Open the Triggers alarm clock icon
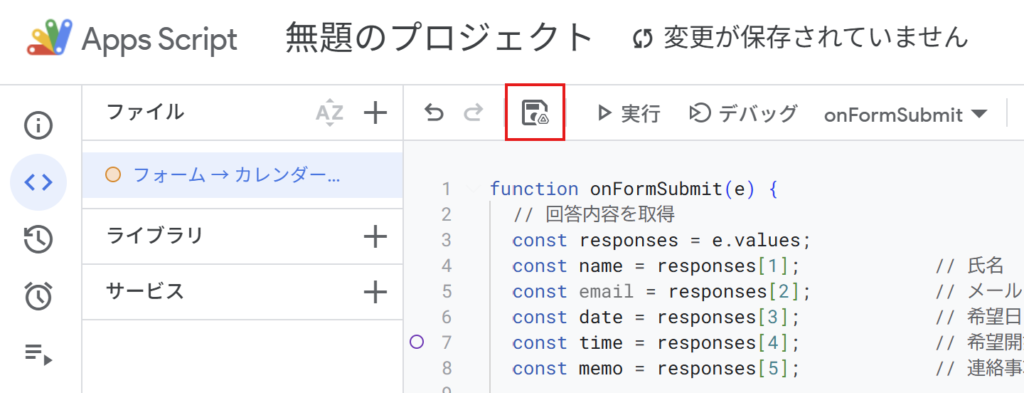This screenshot has height=393, width=1024. (x=38, y=296)
